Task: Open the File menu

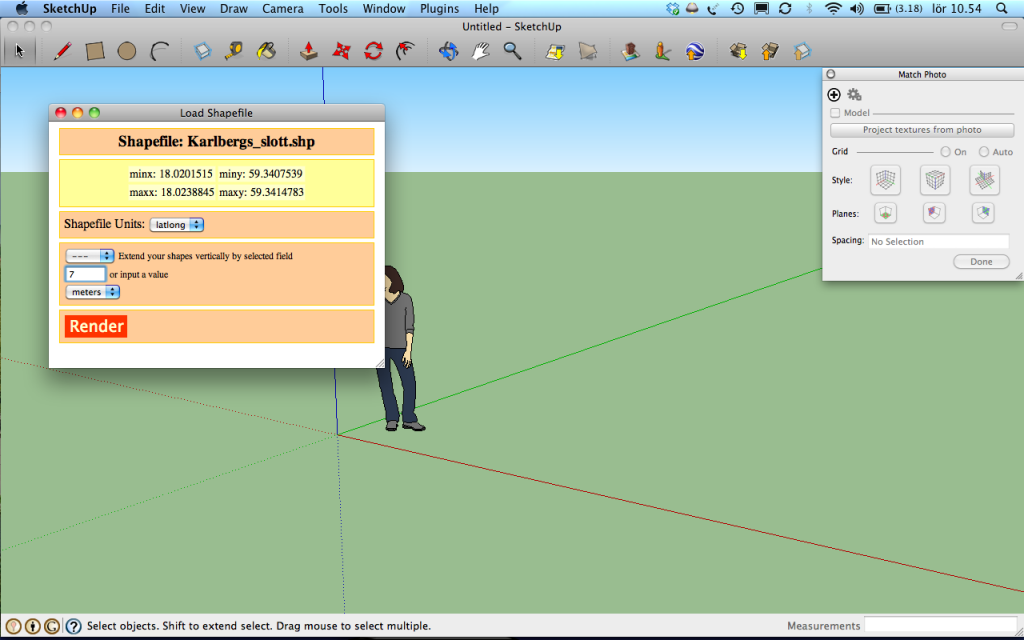Action: point(120,8)
